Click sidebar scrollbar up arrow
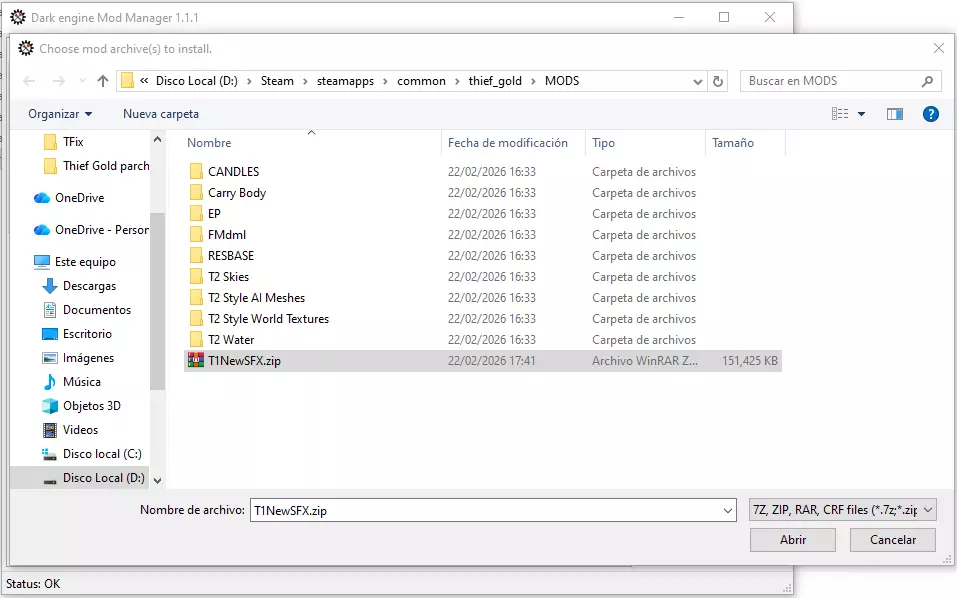Image resolution: width=957 pixels, height=598 pixels. (157, 140)
